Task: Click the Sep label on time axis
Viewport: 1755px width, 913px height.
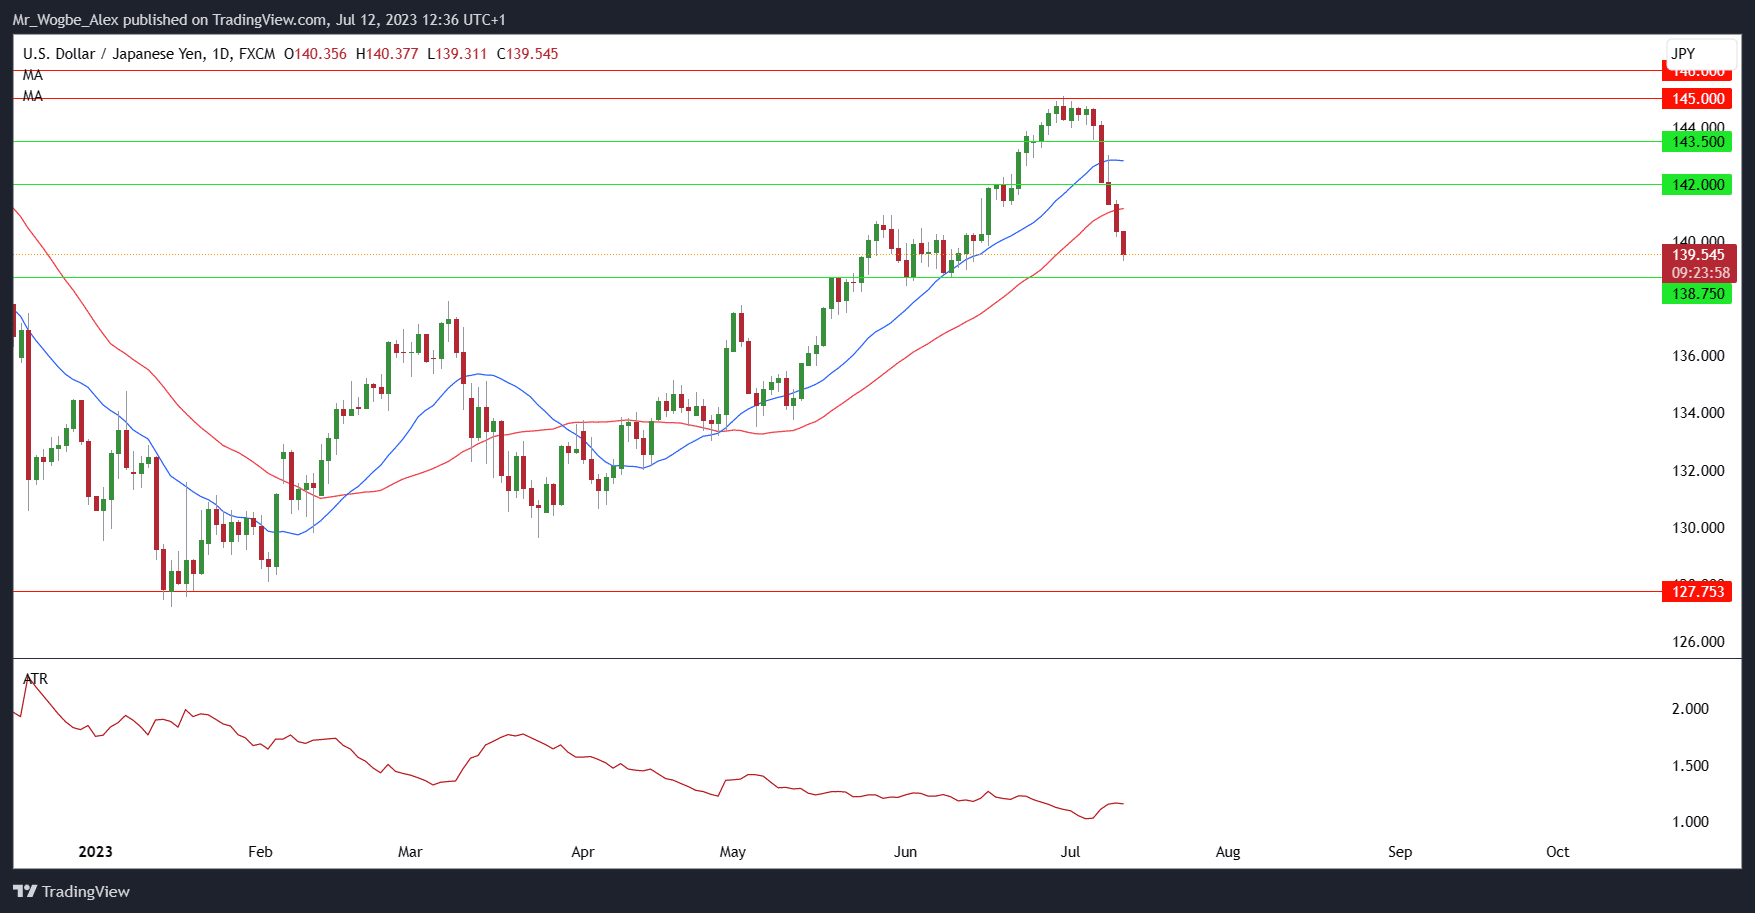Action: pyautogui.click(x=1400, y=852)
